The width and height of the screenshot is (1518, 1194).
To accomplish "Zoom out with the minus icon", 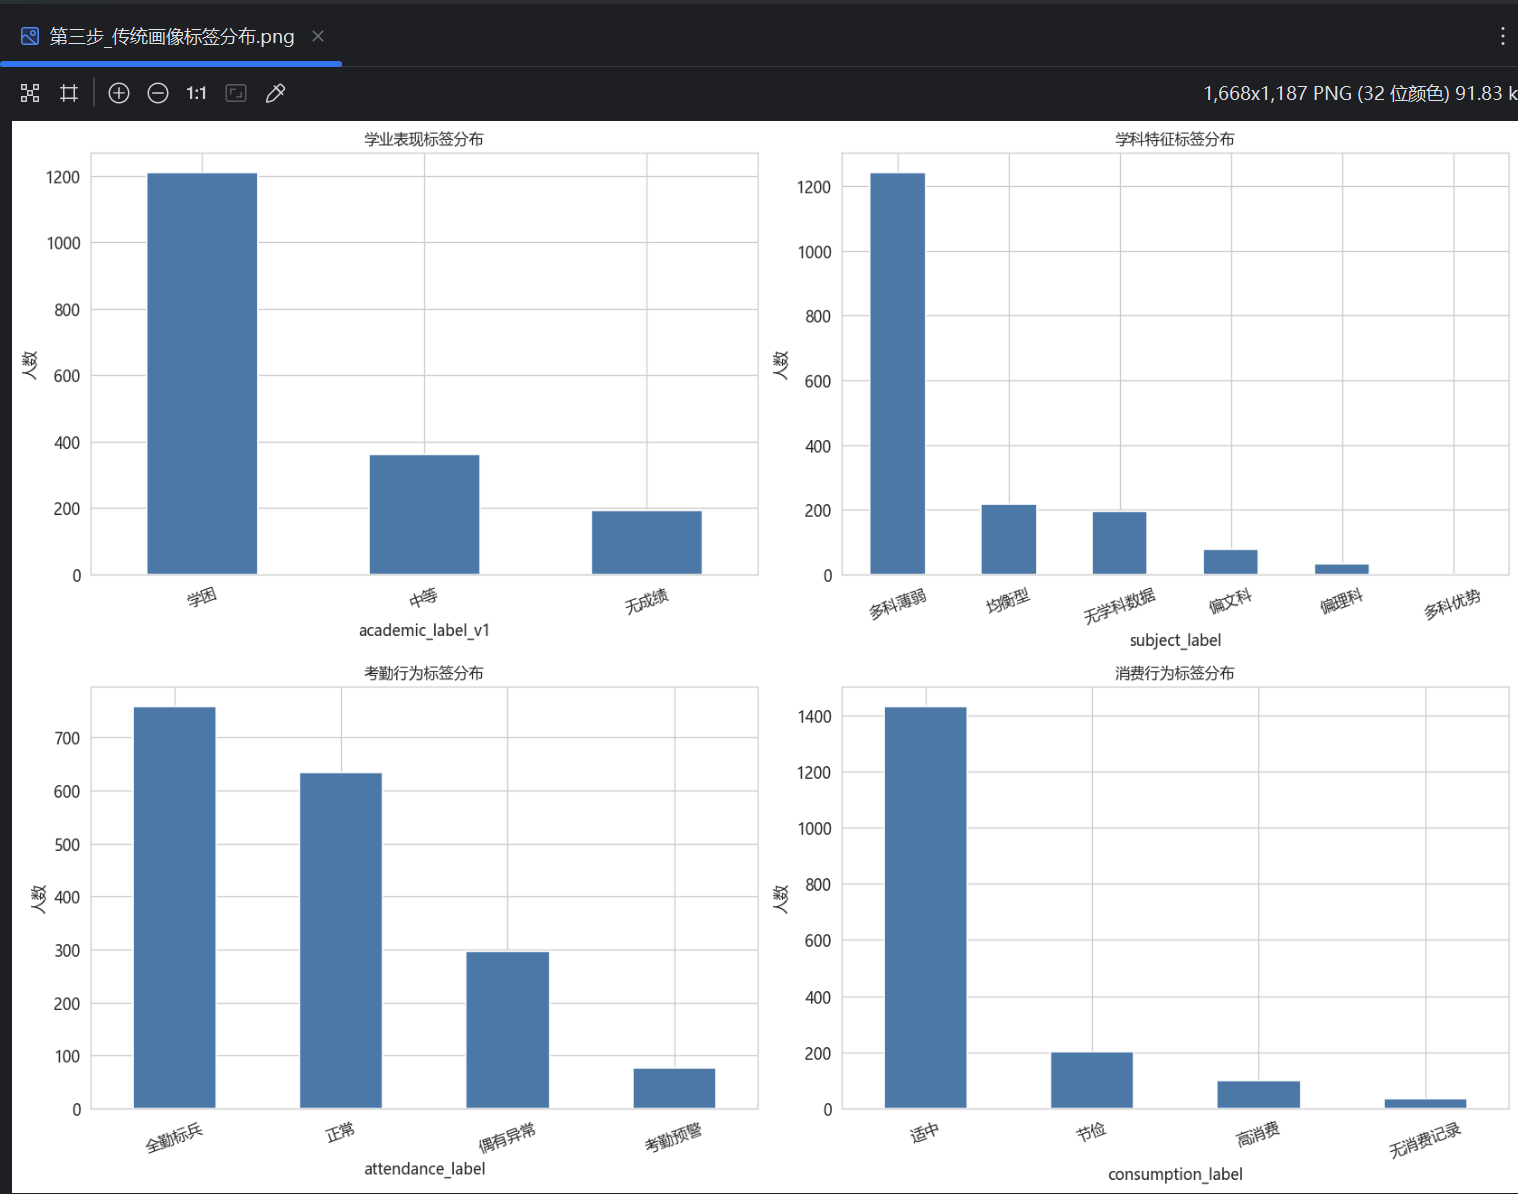I will (x=158, y=93).
